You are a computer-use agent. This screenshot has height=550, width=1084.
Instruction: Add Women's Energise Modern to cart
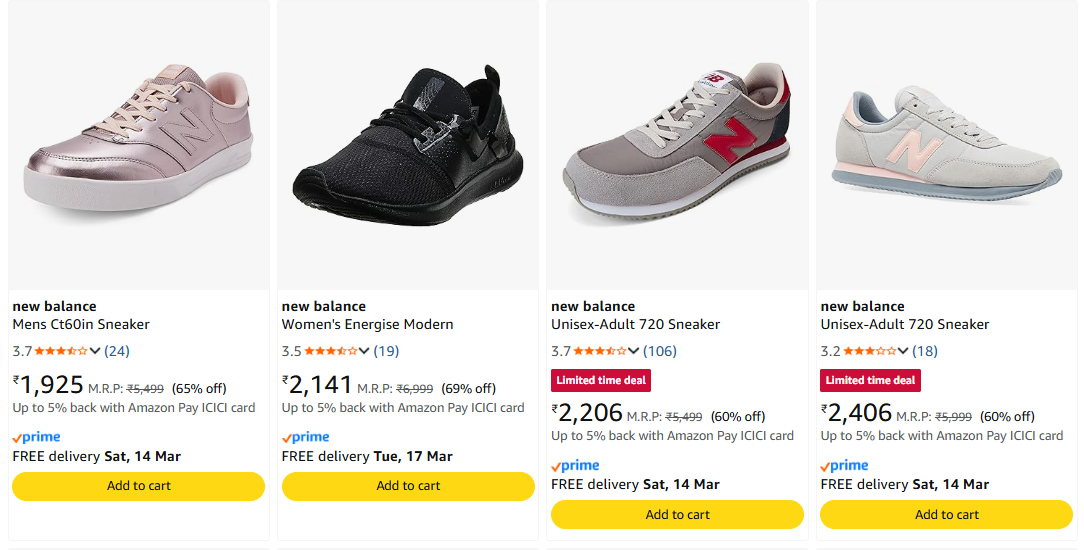(x=408, y=486)
